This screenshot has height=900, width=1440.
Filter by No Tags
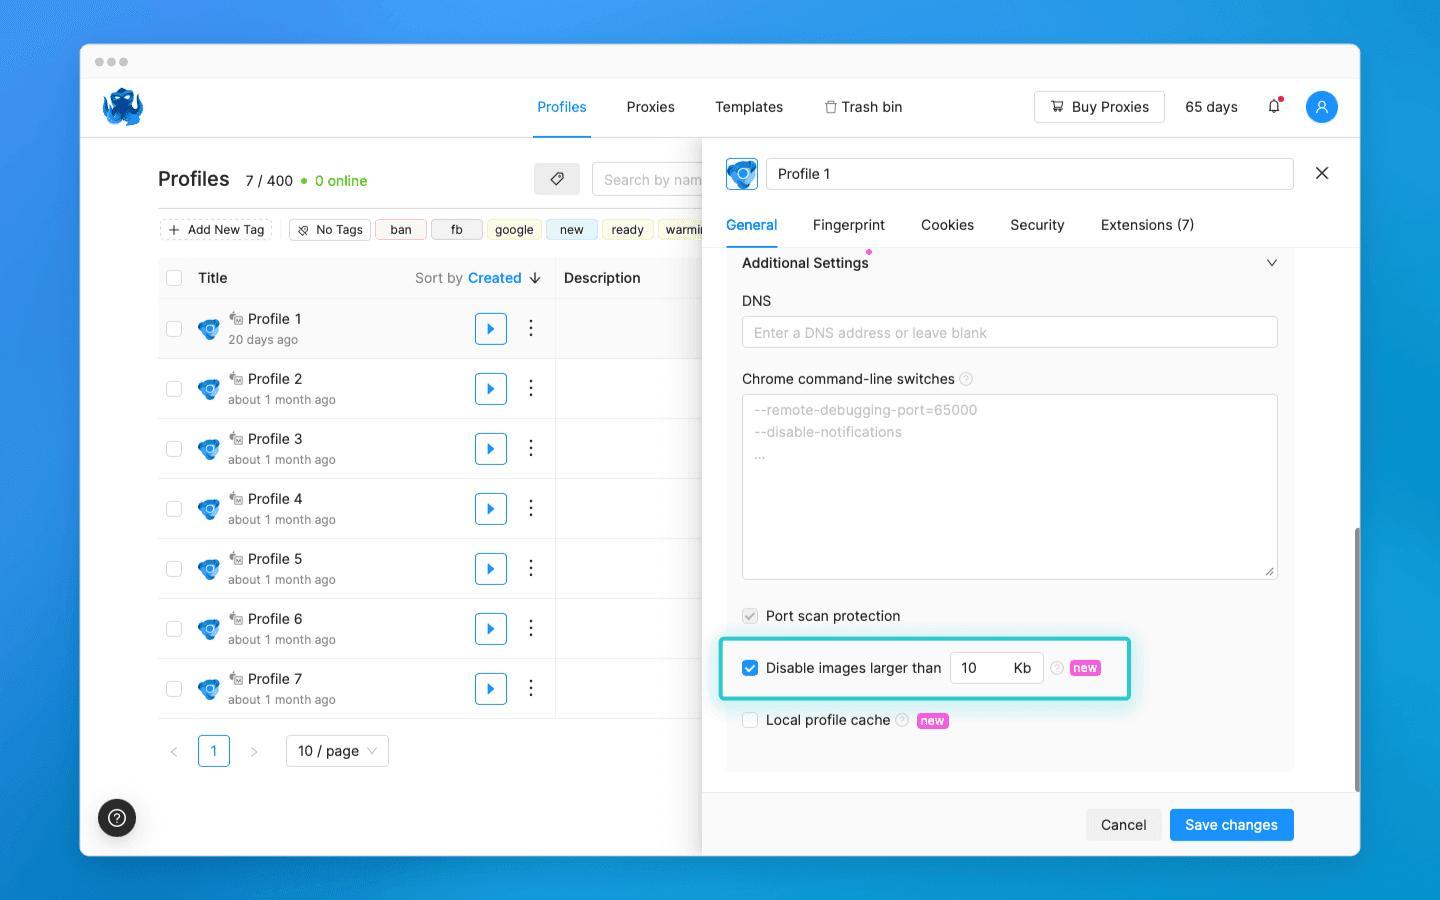[x=330, y=230]
